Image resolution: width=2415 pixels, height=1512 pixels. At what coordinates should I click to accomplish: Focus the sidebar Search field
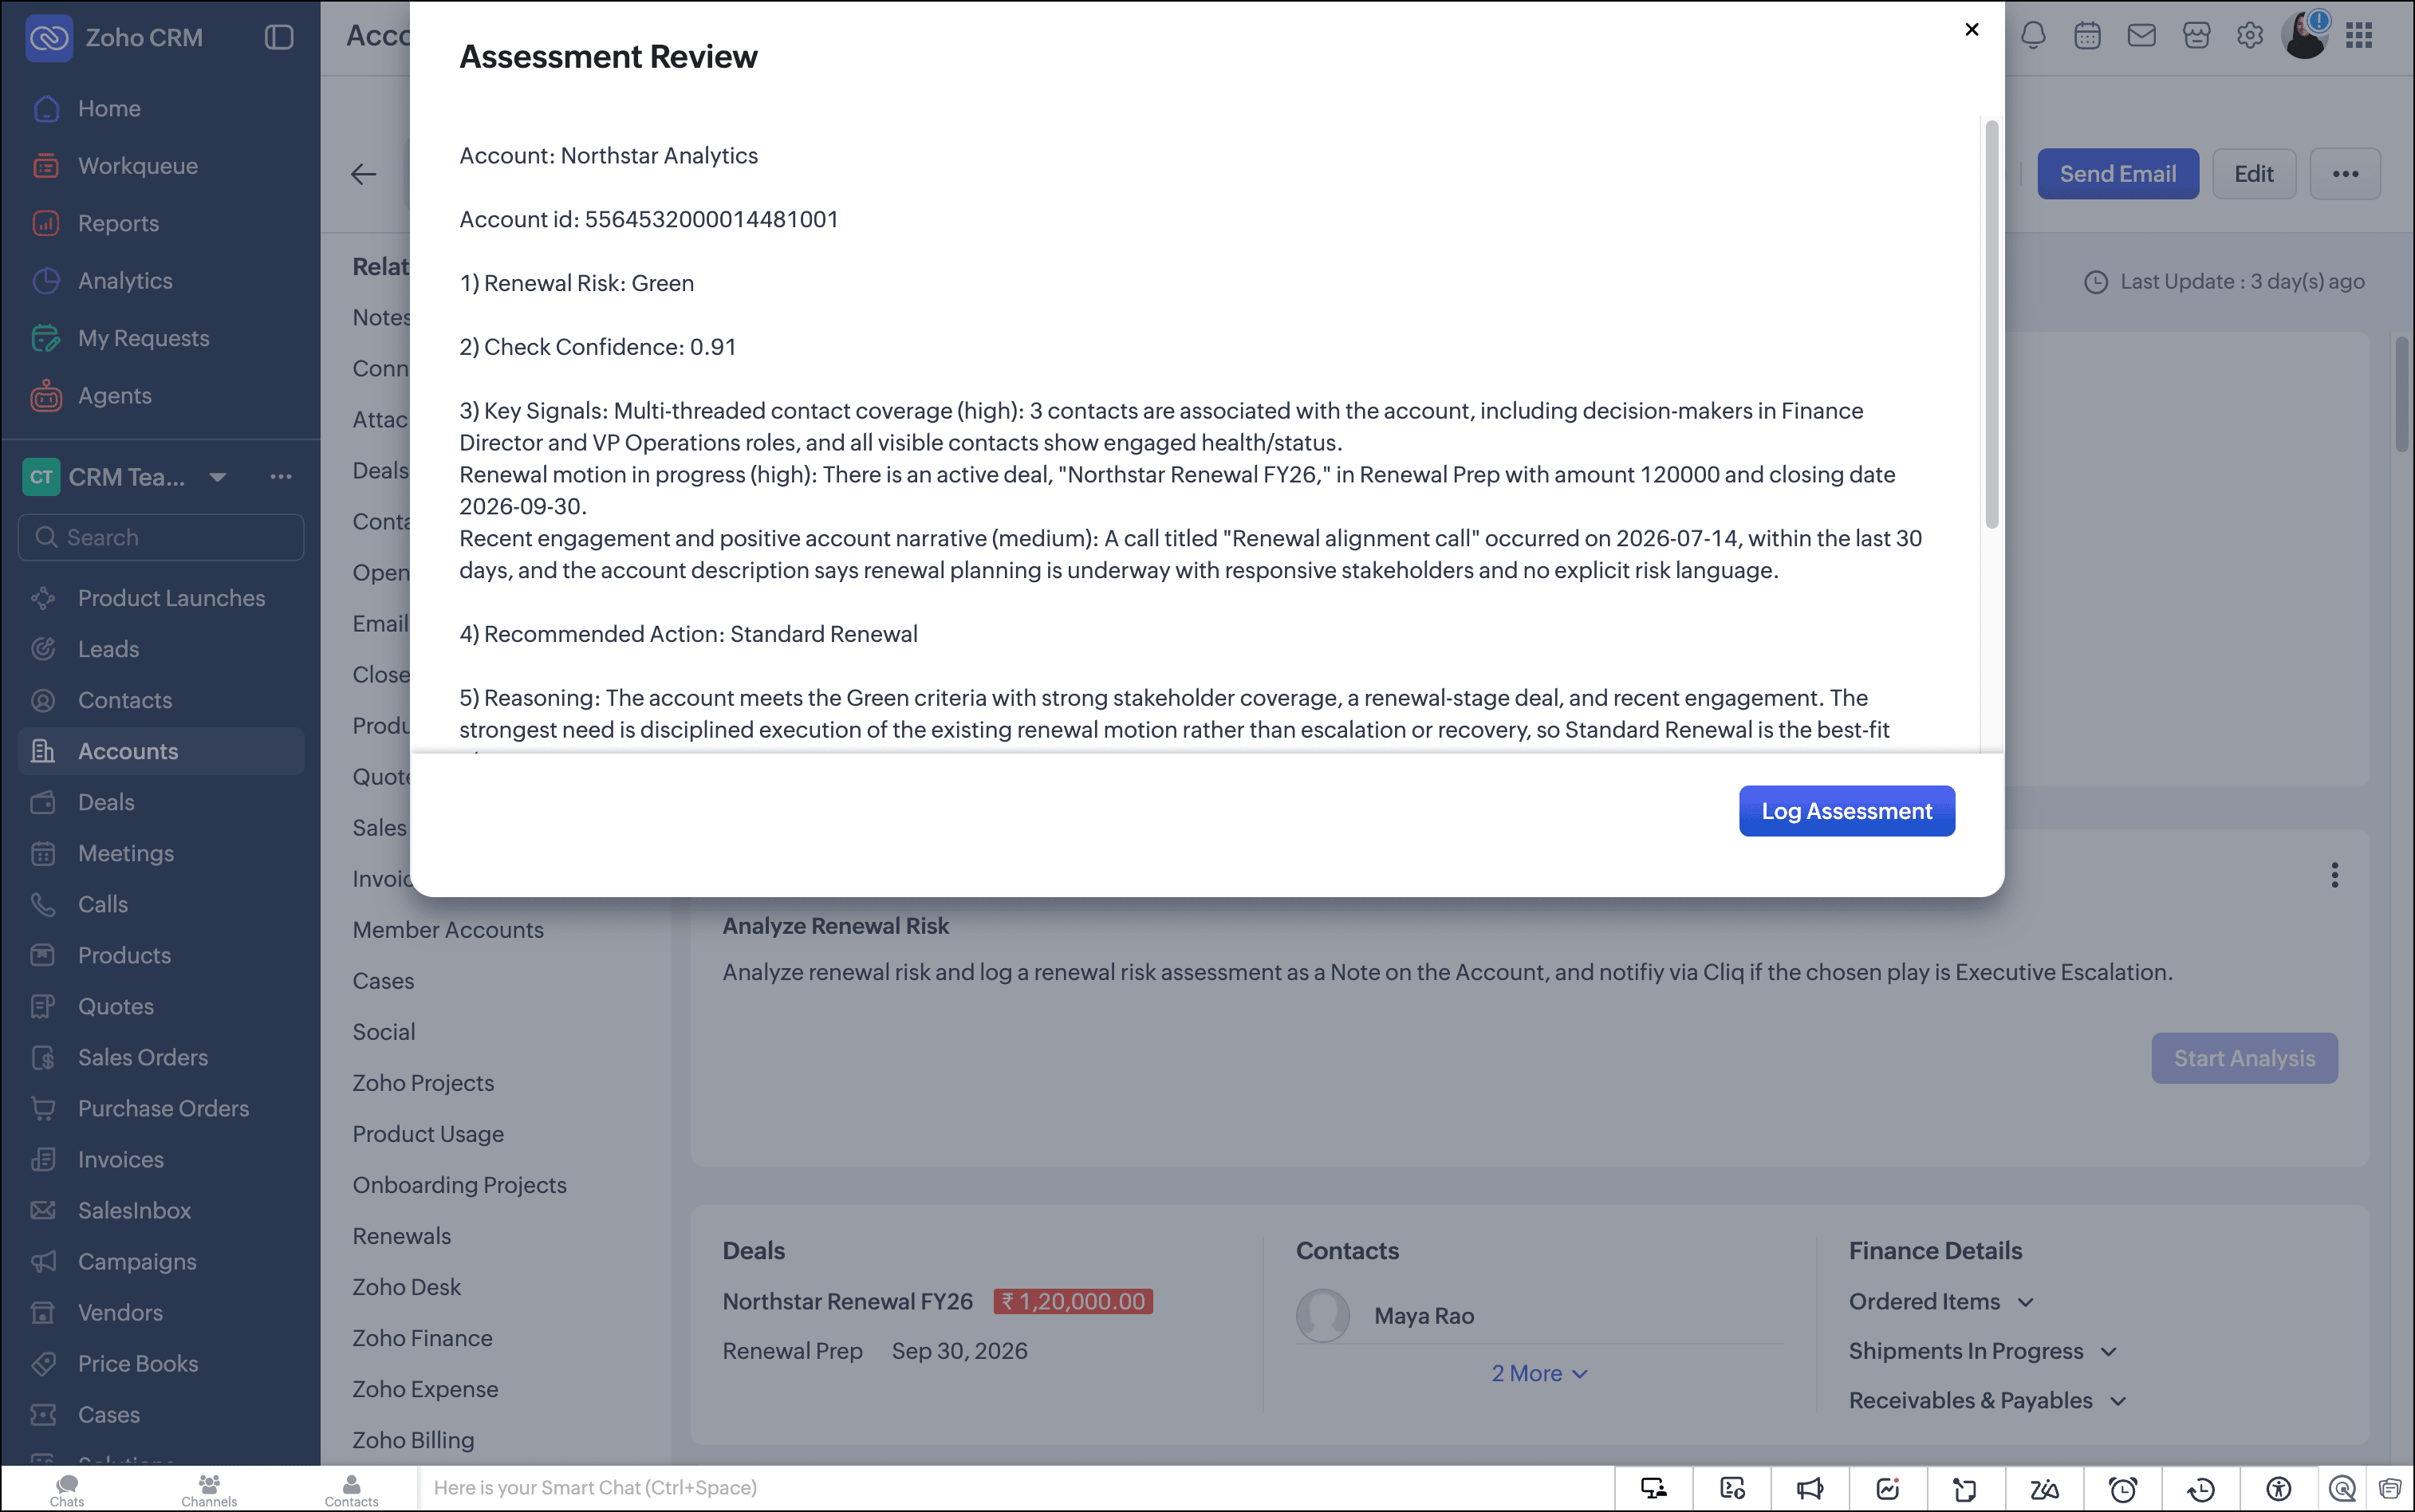pos(161,537)
